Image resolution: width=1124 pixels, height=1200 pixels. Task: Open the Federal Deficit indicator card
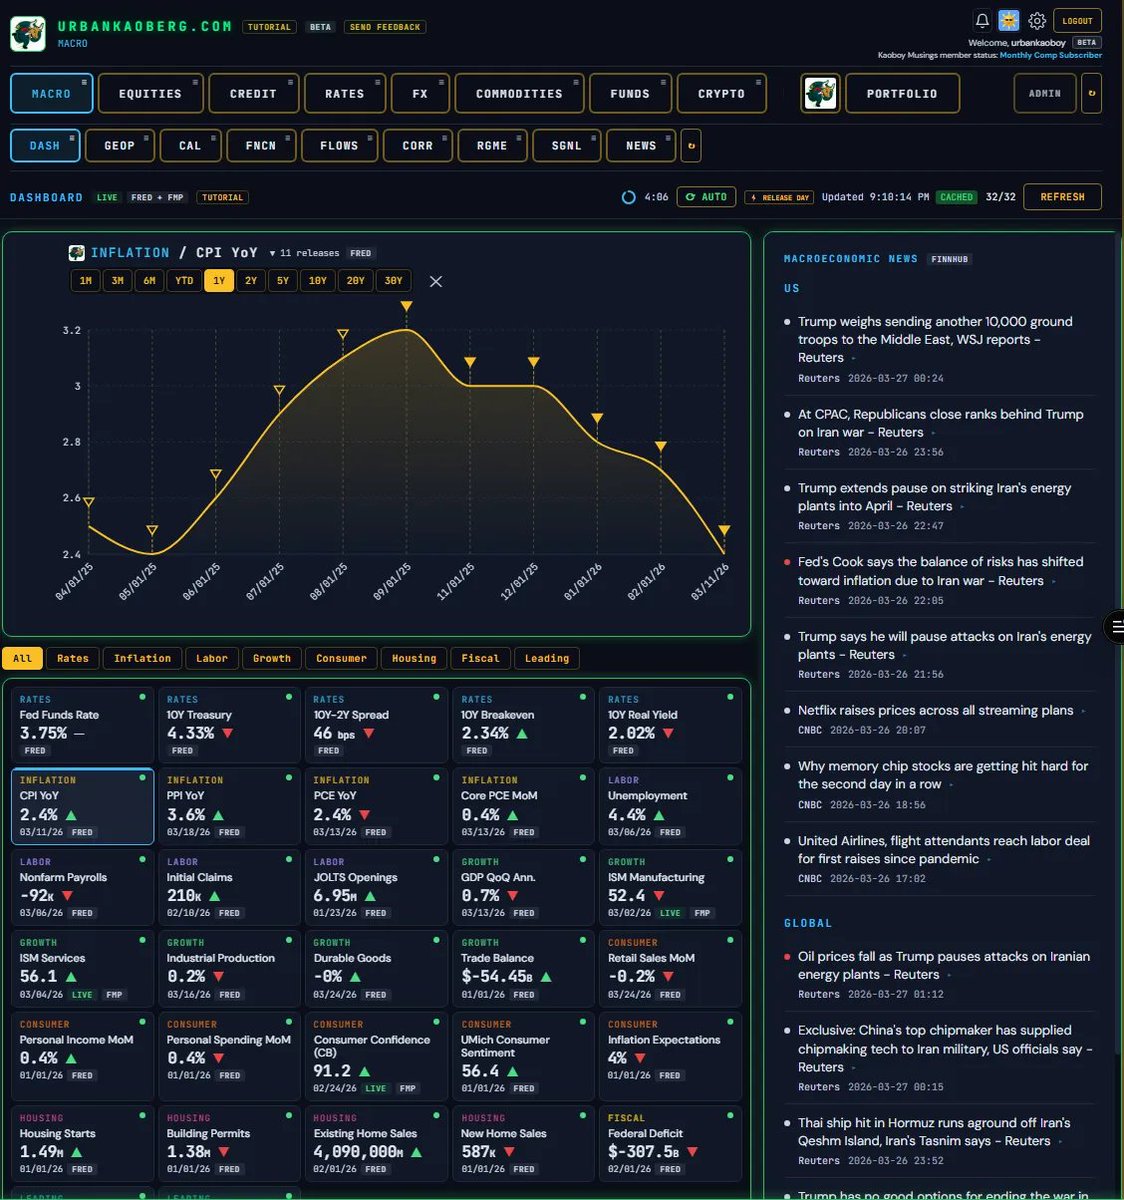(x=670, y=1142)
